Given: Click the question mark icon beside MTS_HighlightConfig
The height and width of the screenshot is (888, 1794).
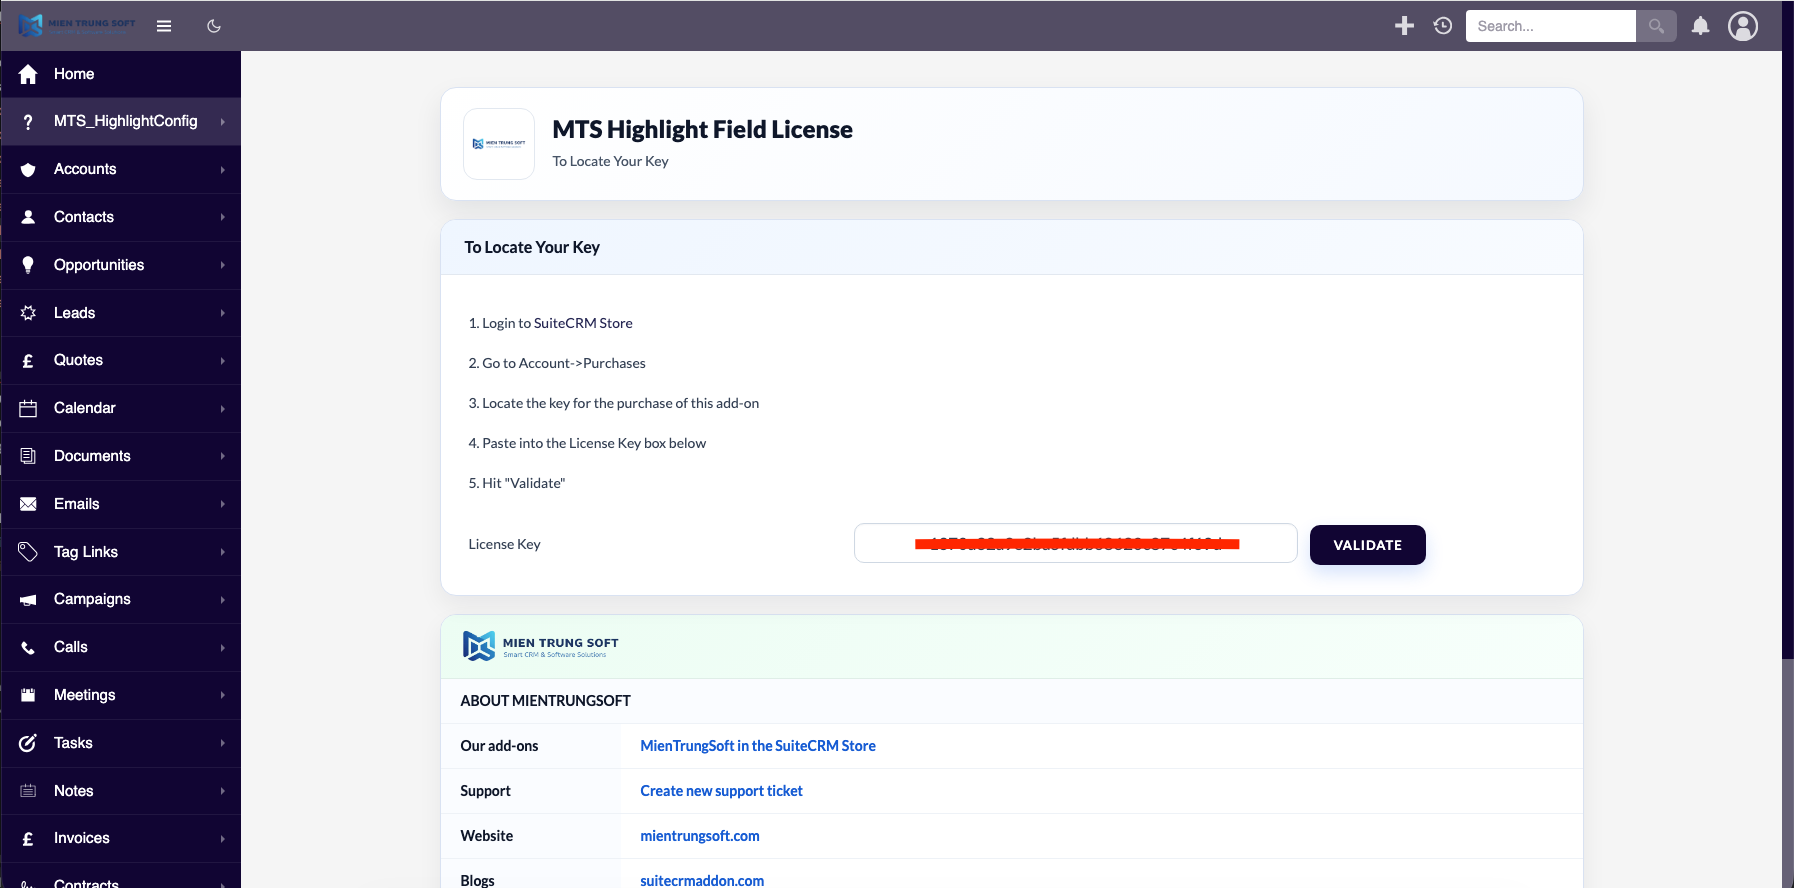Looking at the screenshot, I should click(28, 122).
